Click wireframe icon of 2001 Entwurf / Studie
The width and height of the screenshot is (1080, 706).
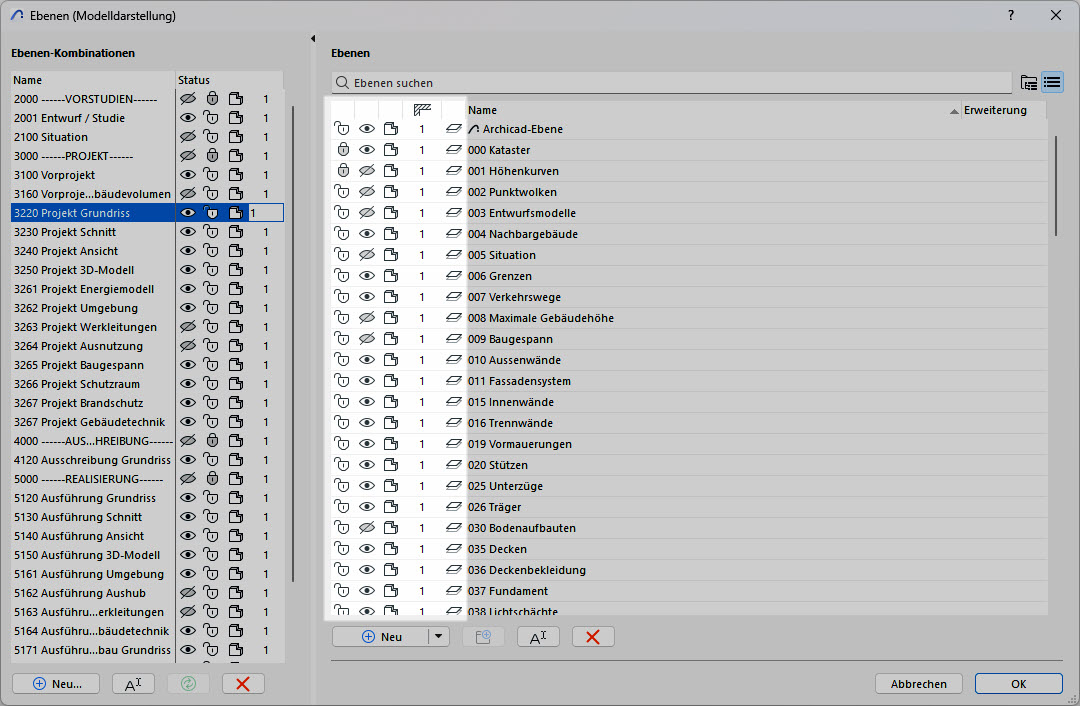click(x=236, y=118)
